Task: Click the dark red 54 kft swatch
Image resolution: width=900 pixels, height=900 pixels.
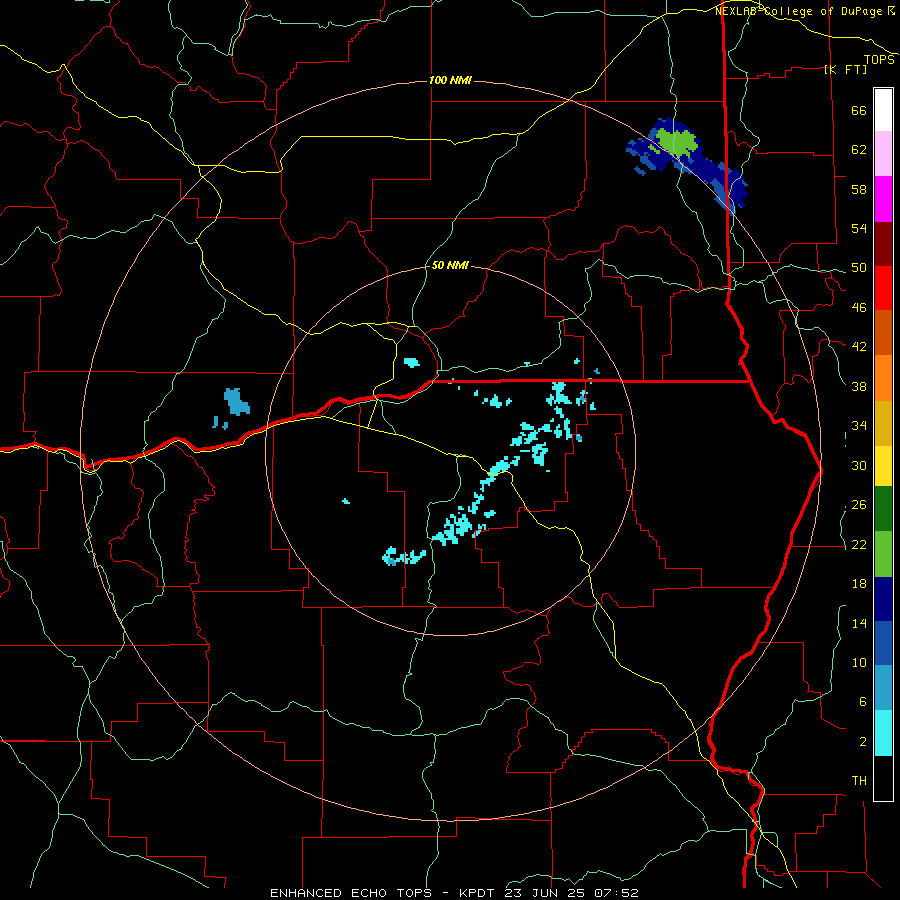Action: [883, 243]
